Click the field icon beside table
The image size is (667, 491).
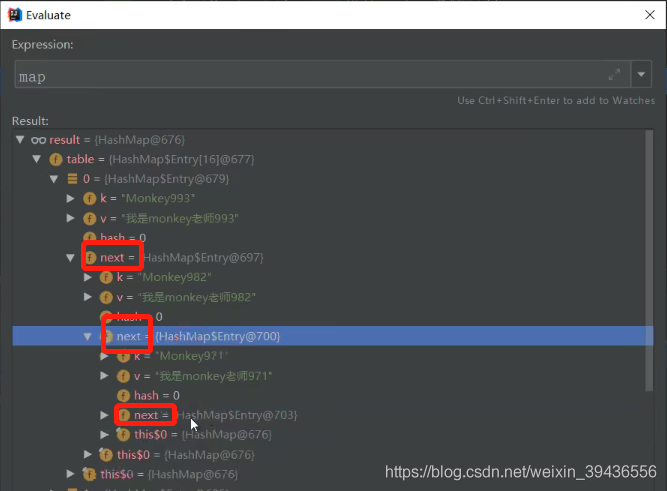click(56, 160)
